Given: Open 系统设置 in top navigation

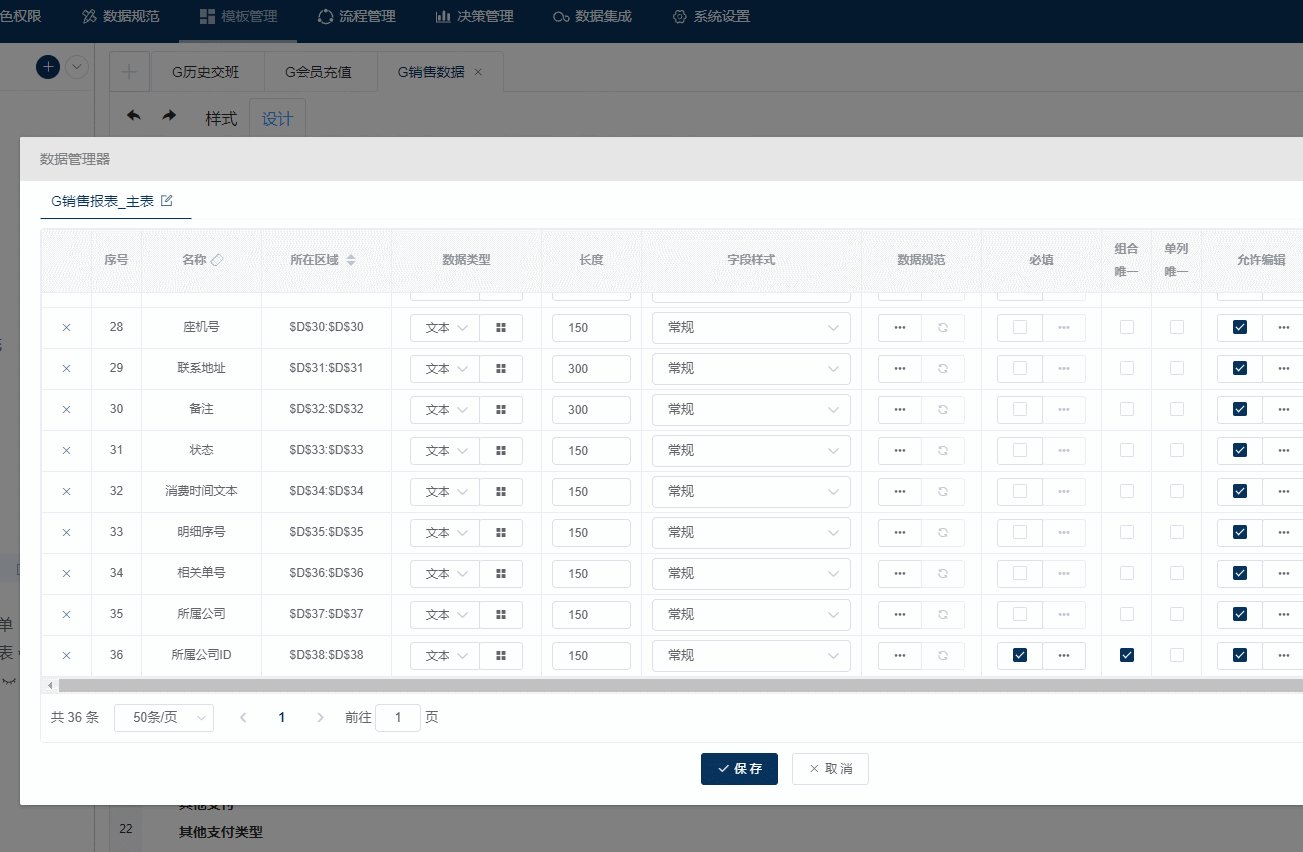Looking at the screenshot, I should coord(711,16).
